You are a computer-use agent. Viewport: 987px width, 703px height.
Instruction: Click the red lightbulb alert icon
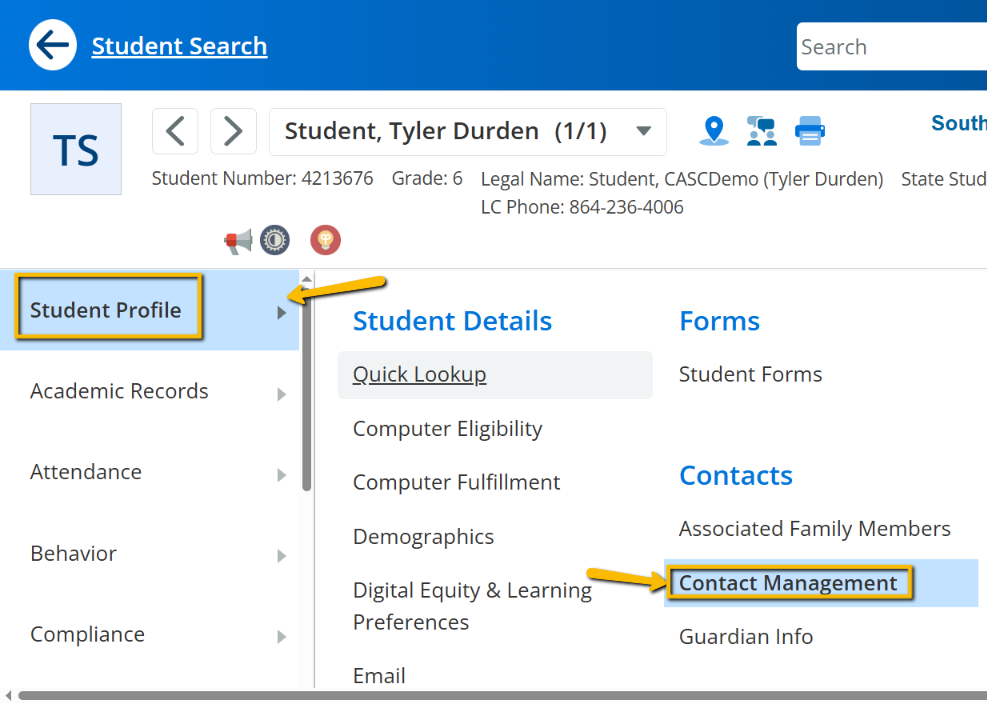click(325, 240)
